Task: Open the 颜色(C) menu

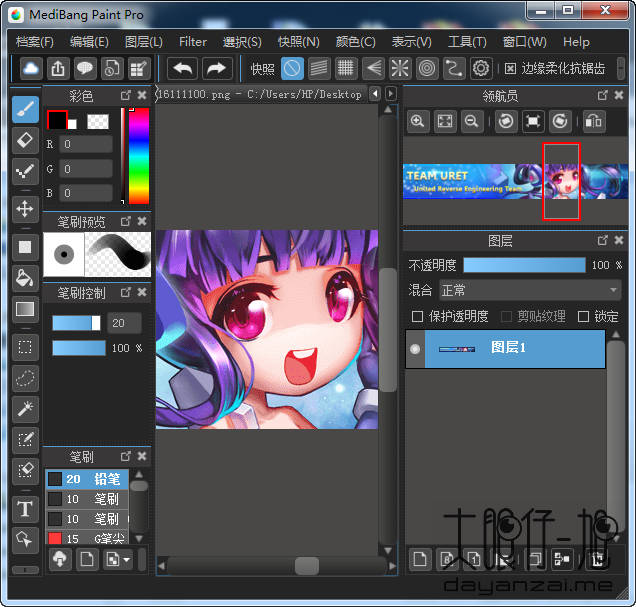Action: [x=356, y=42]
